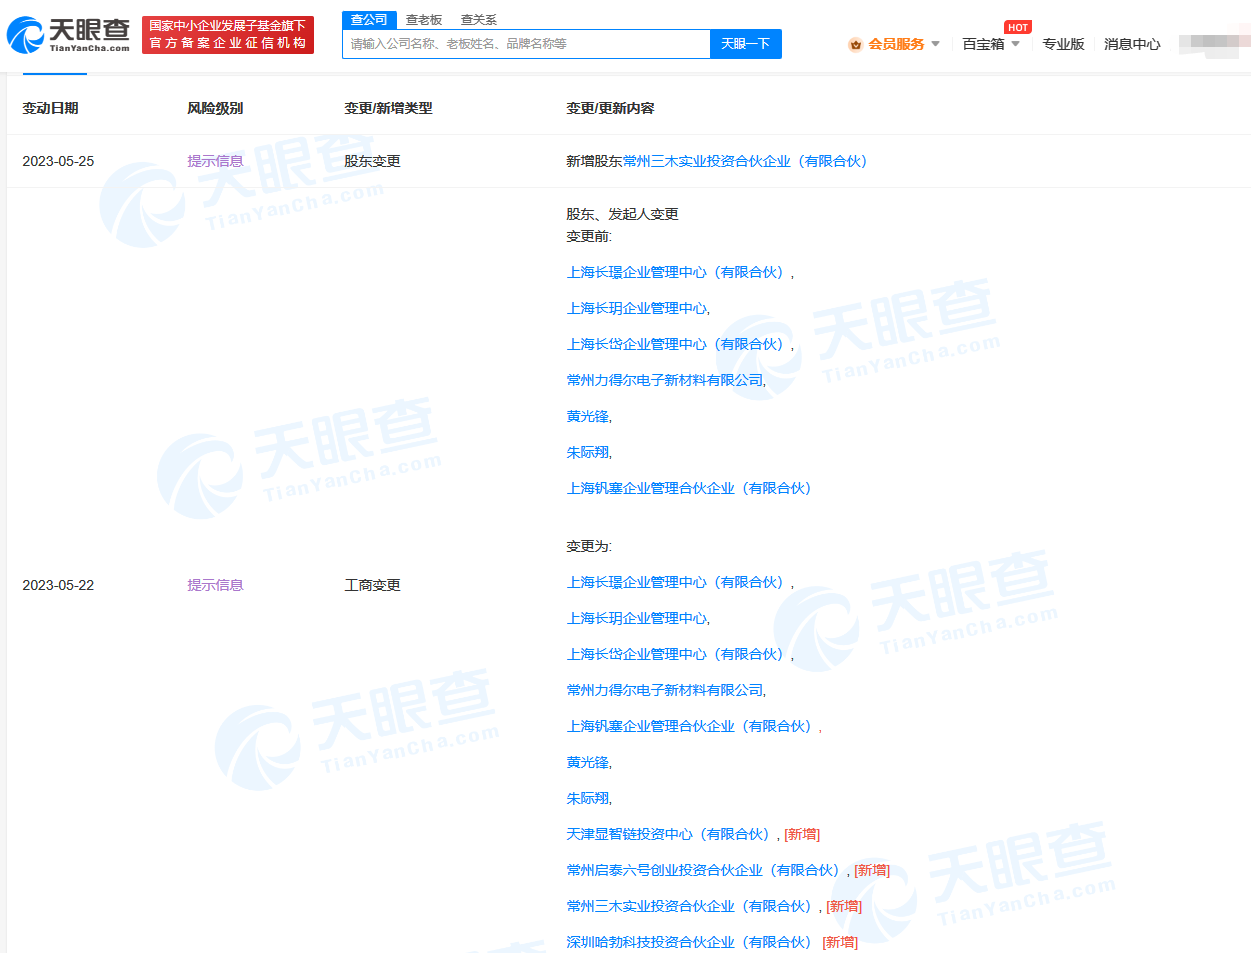The image size is (1251, 953).
Task: Open 黄光锋 under 变更前
Action: pos(587,416)
